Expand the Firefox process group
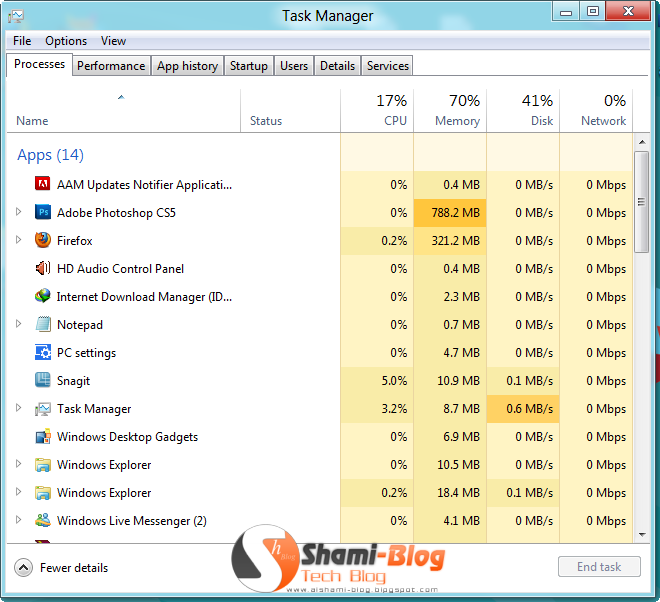Screen dimensions: 660x602 (x=18, y=240)
